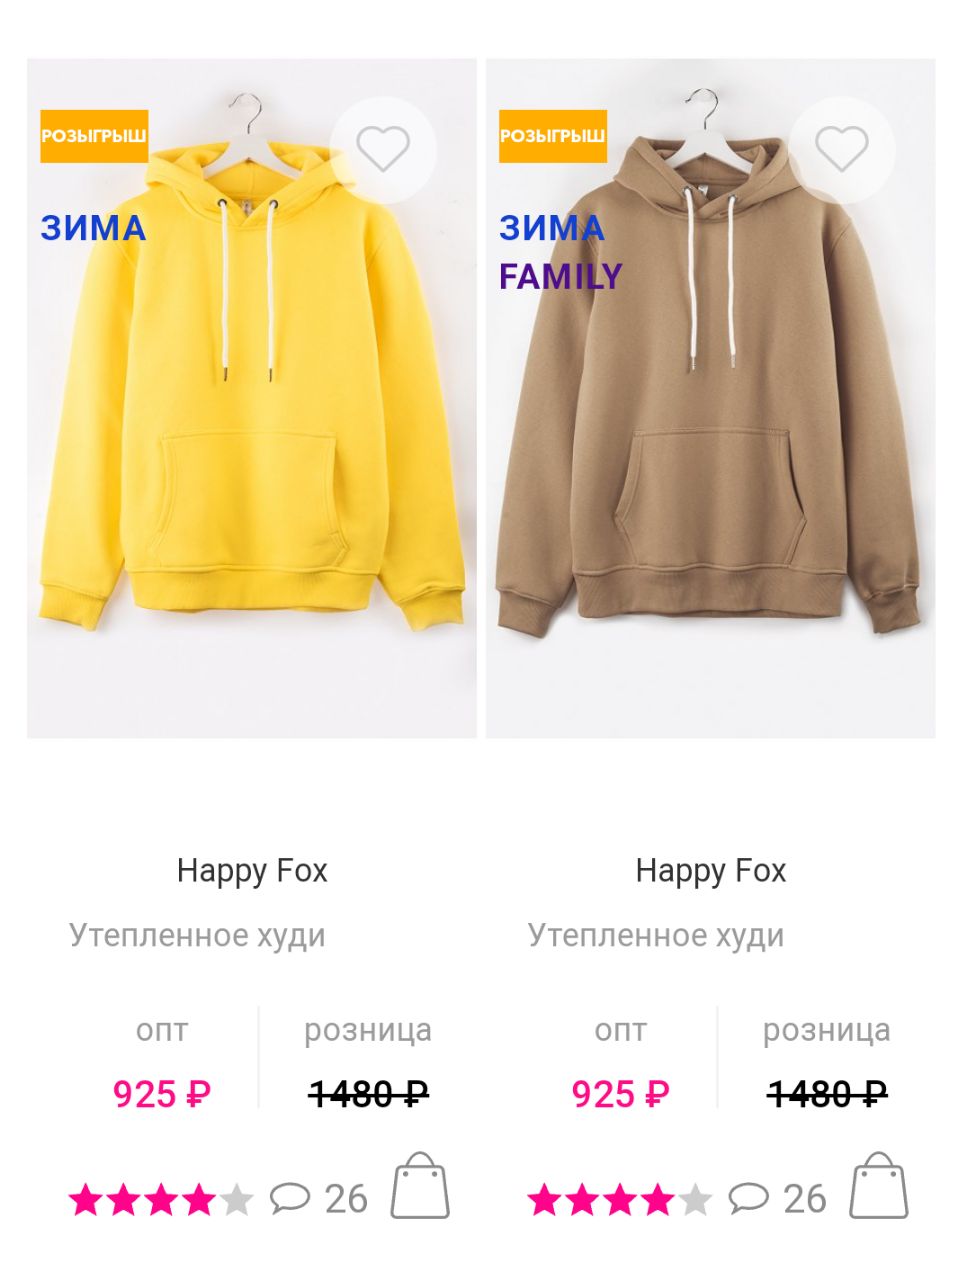This screenshot has height=1280, width=971.
Task: Select wholesale price 925 ₽ on yellow hoodie
Action: coord(161,1094)
